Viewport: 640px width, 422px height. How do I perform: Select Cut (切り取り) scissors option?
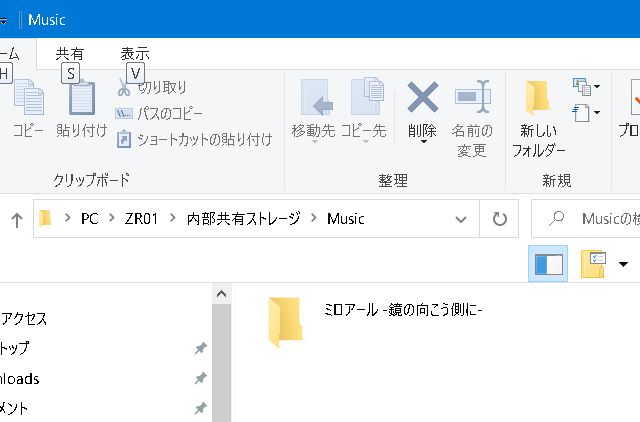pos(152,87)
